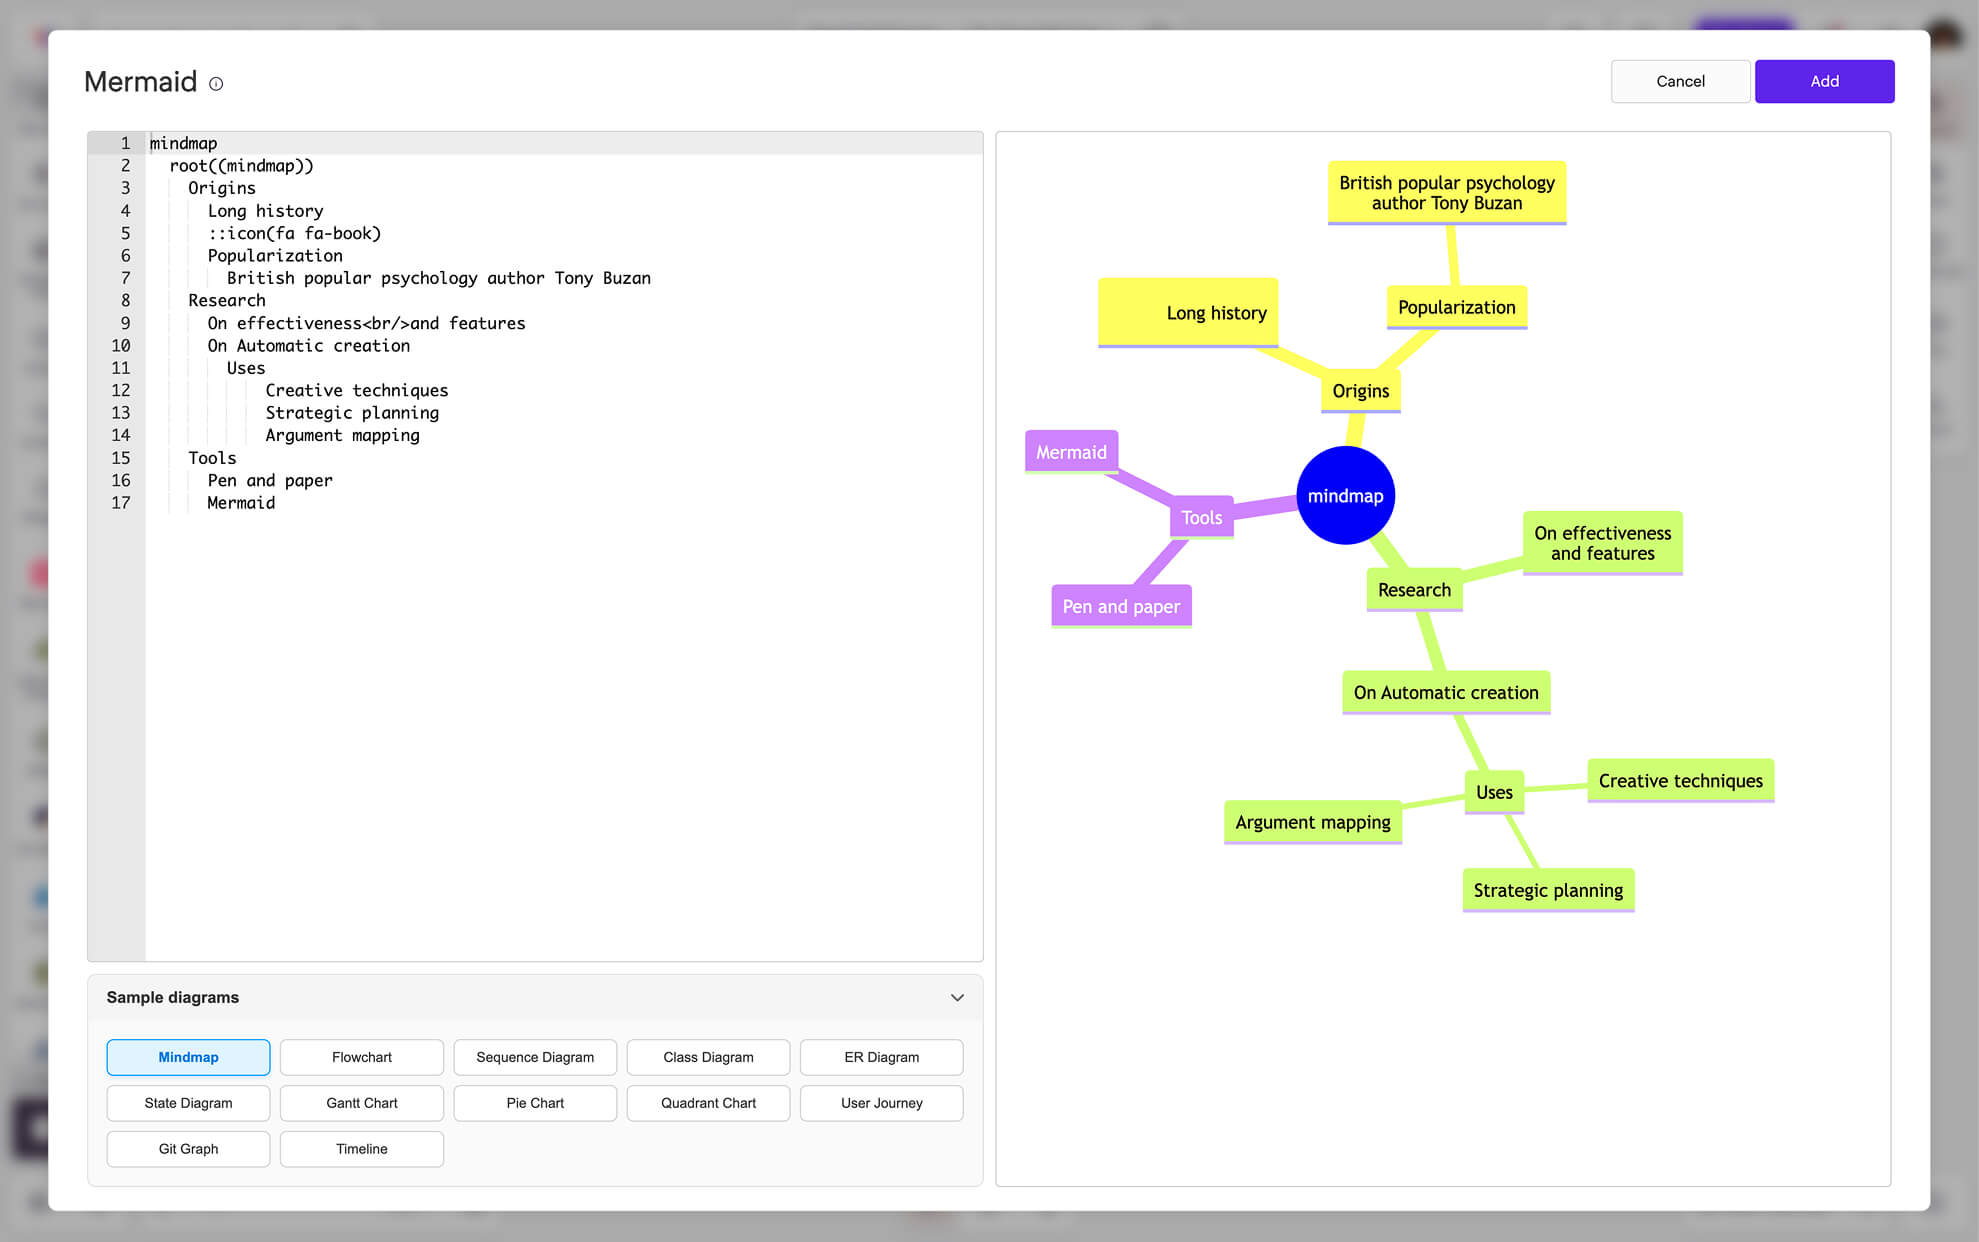Click the Tony Buzan code line
Screen dimensions: 1979x1242
438,278
